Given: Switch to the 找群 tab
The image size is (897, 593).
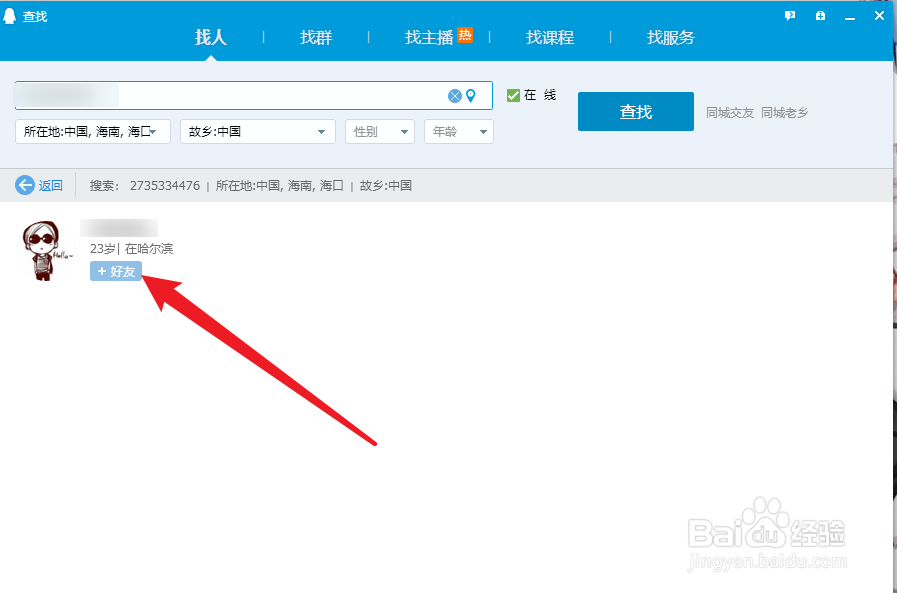Looking at the screenshot, I should click(315, 37).
